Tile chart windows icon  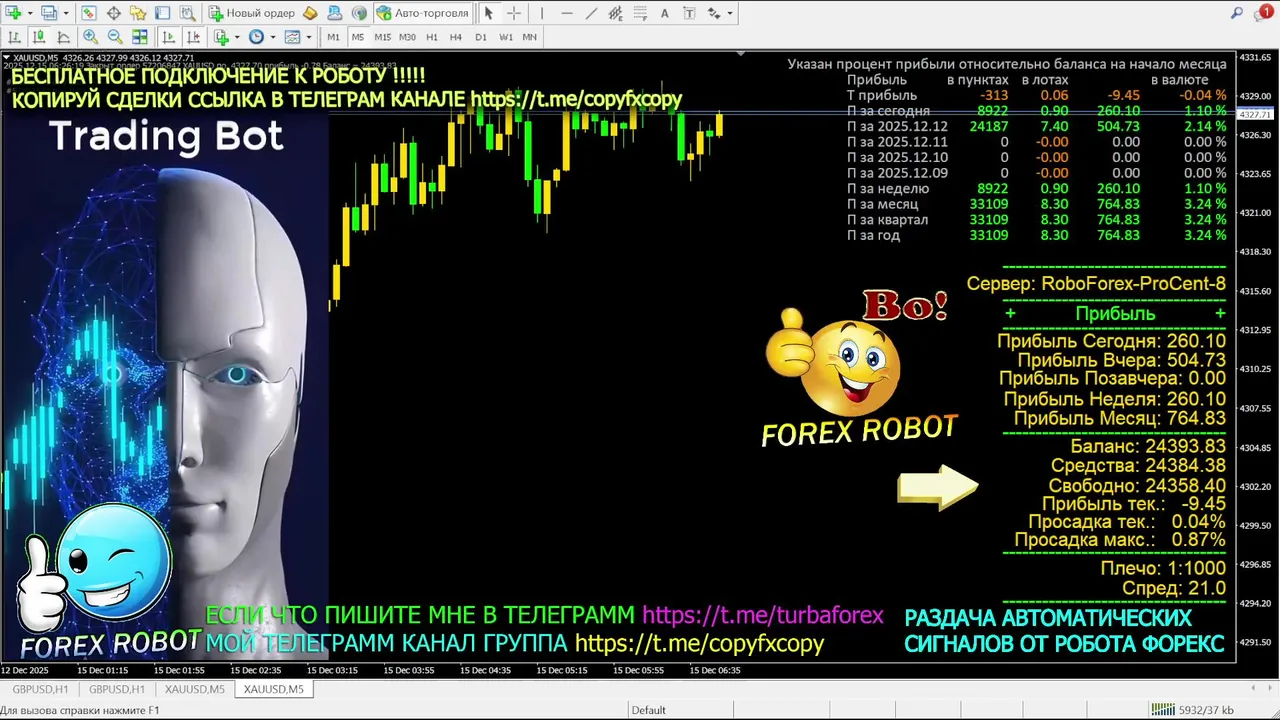tap(140, 37)
